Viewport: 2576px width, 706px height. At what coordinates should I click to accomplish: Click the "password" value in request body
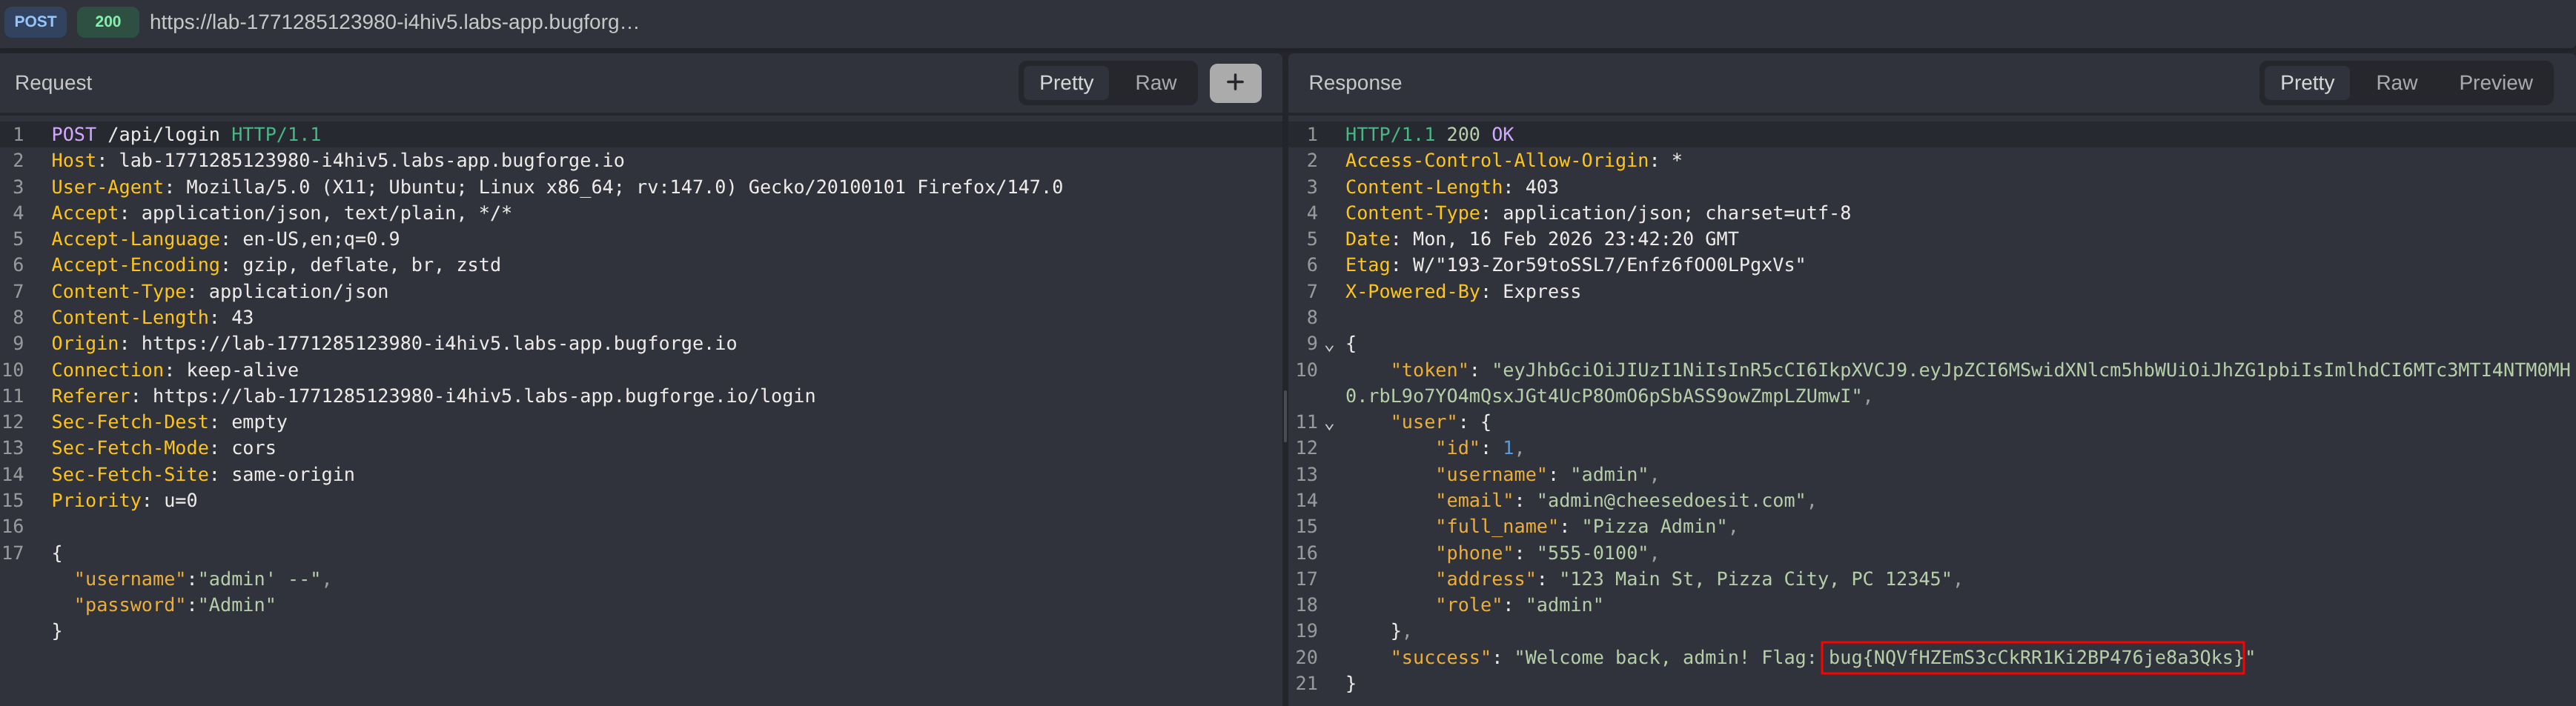236,605
